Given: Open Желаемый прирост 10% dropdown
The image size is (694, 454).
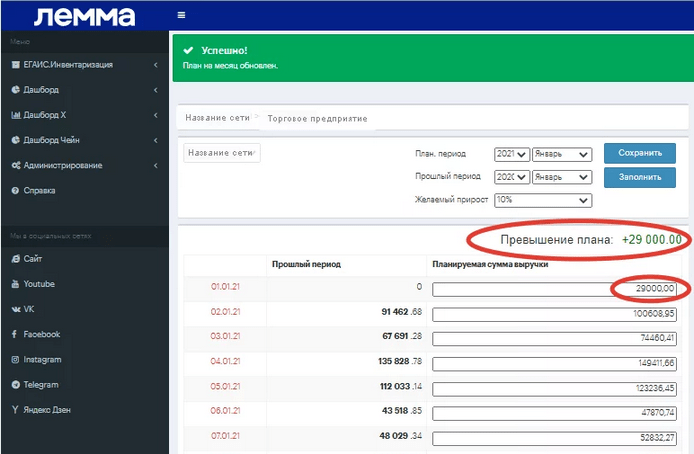Looking at the screenshot, I should click(x=543, y=200).
